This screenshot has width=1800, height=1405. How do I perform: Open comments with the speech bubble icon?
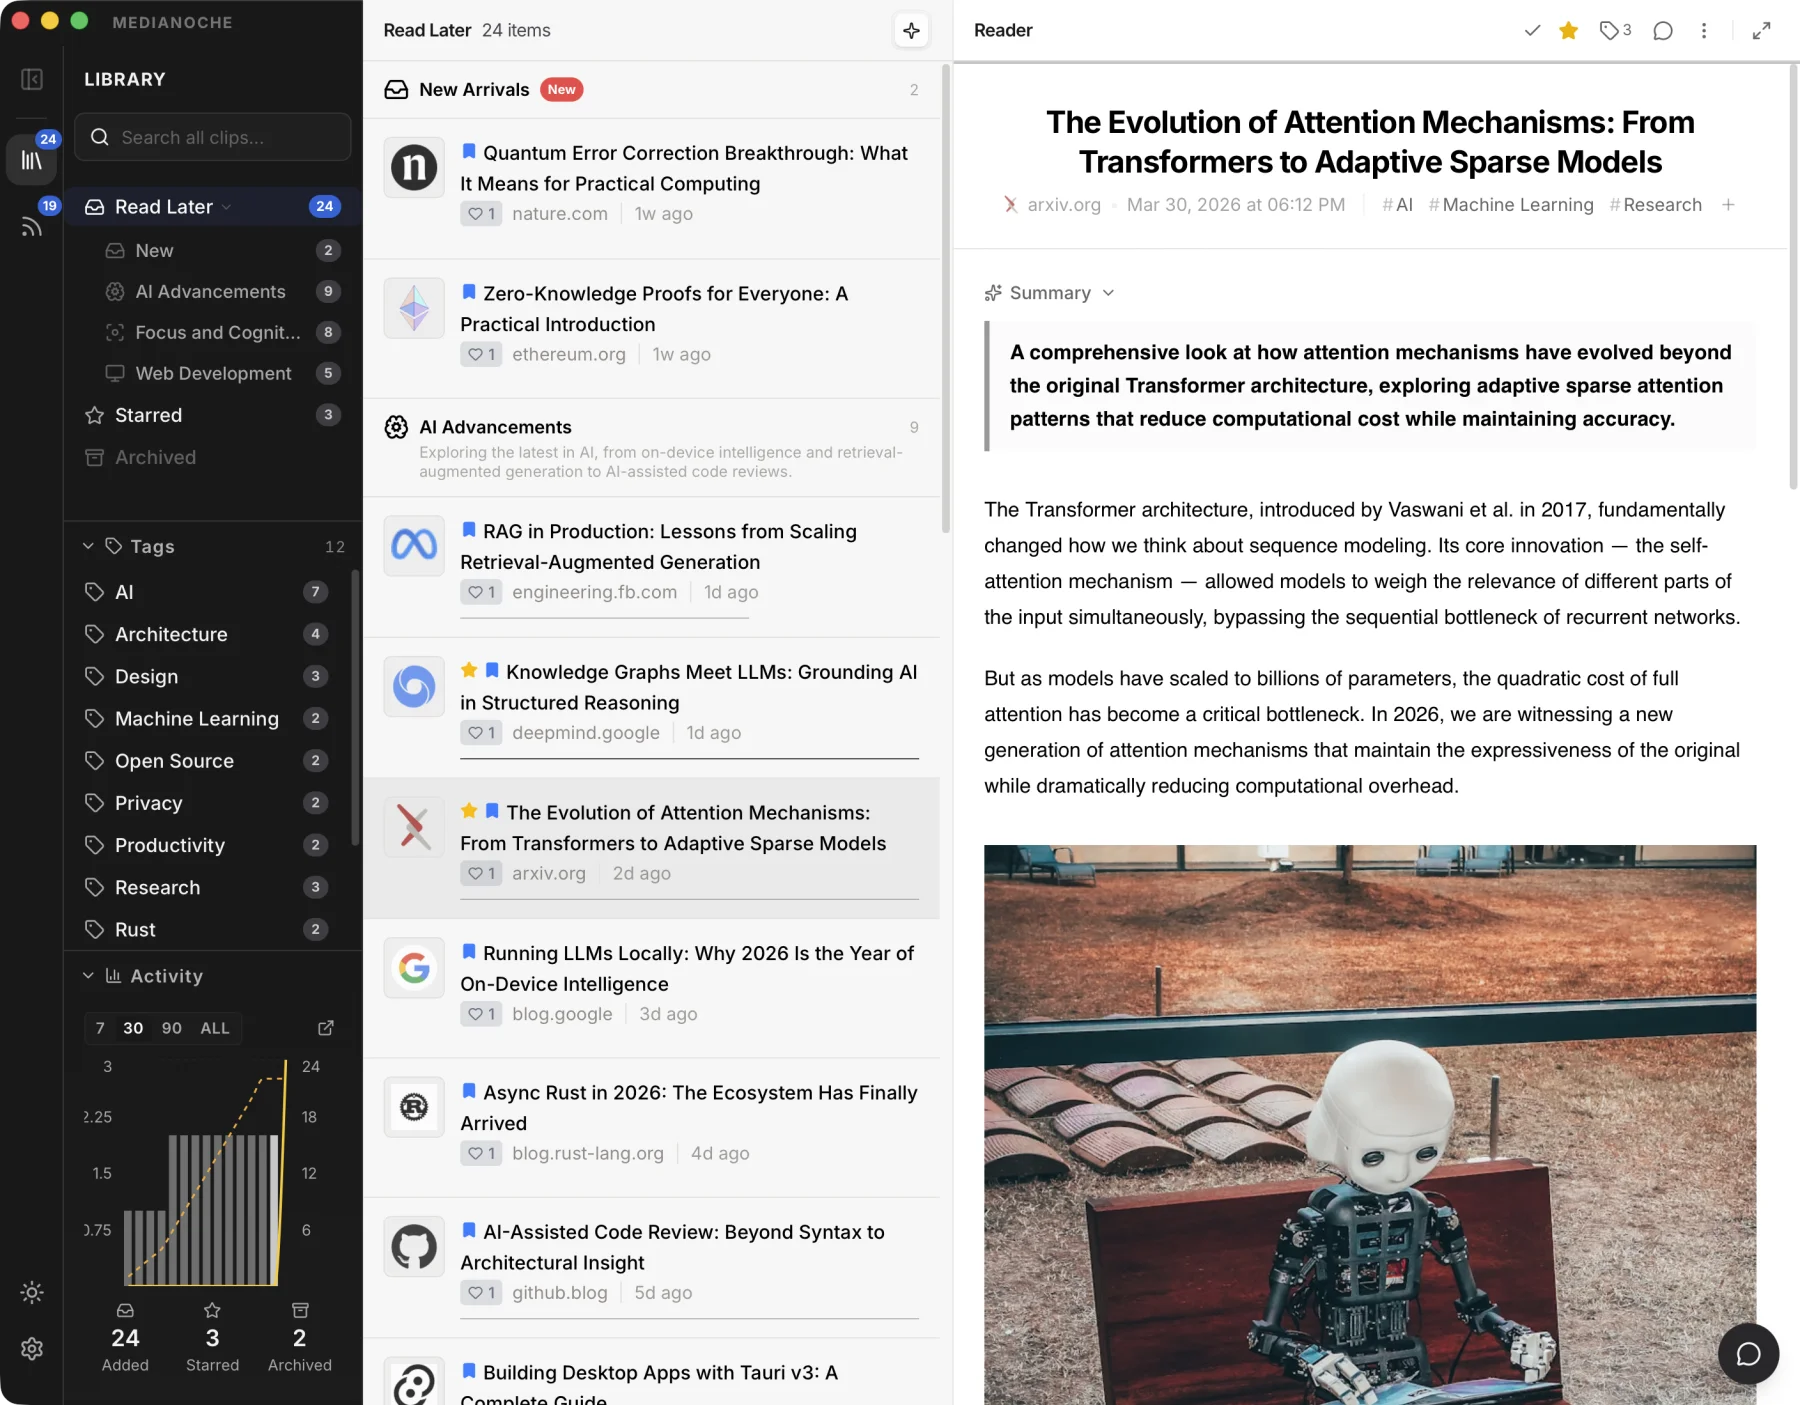[x=1662, y=30]
